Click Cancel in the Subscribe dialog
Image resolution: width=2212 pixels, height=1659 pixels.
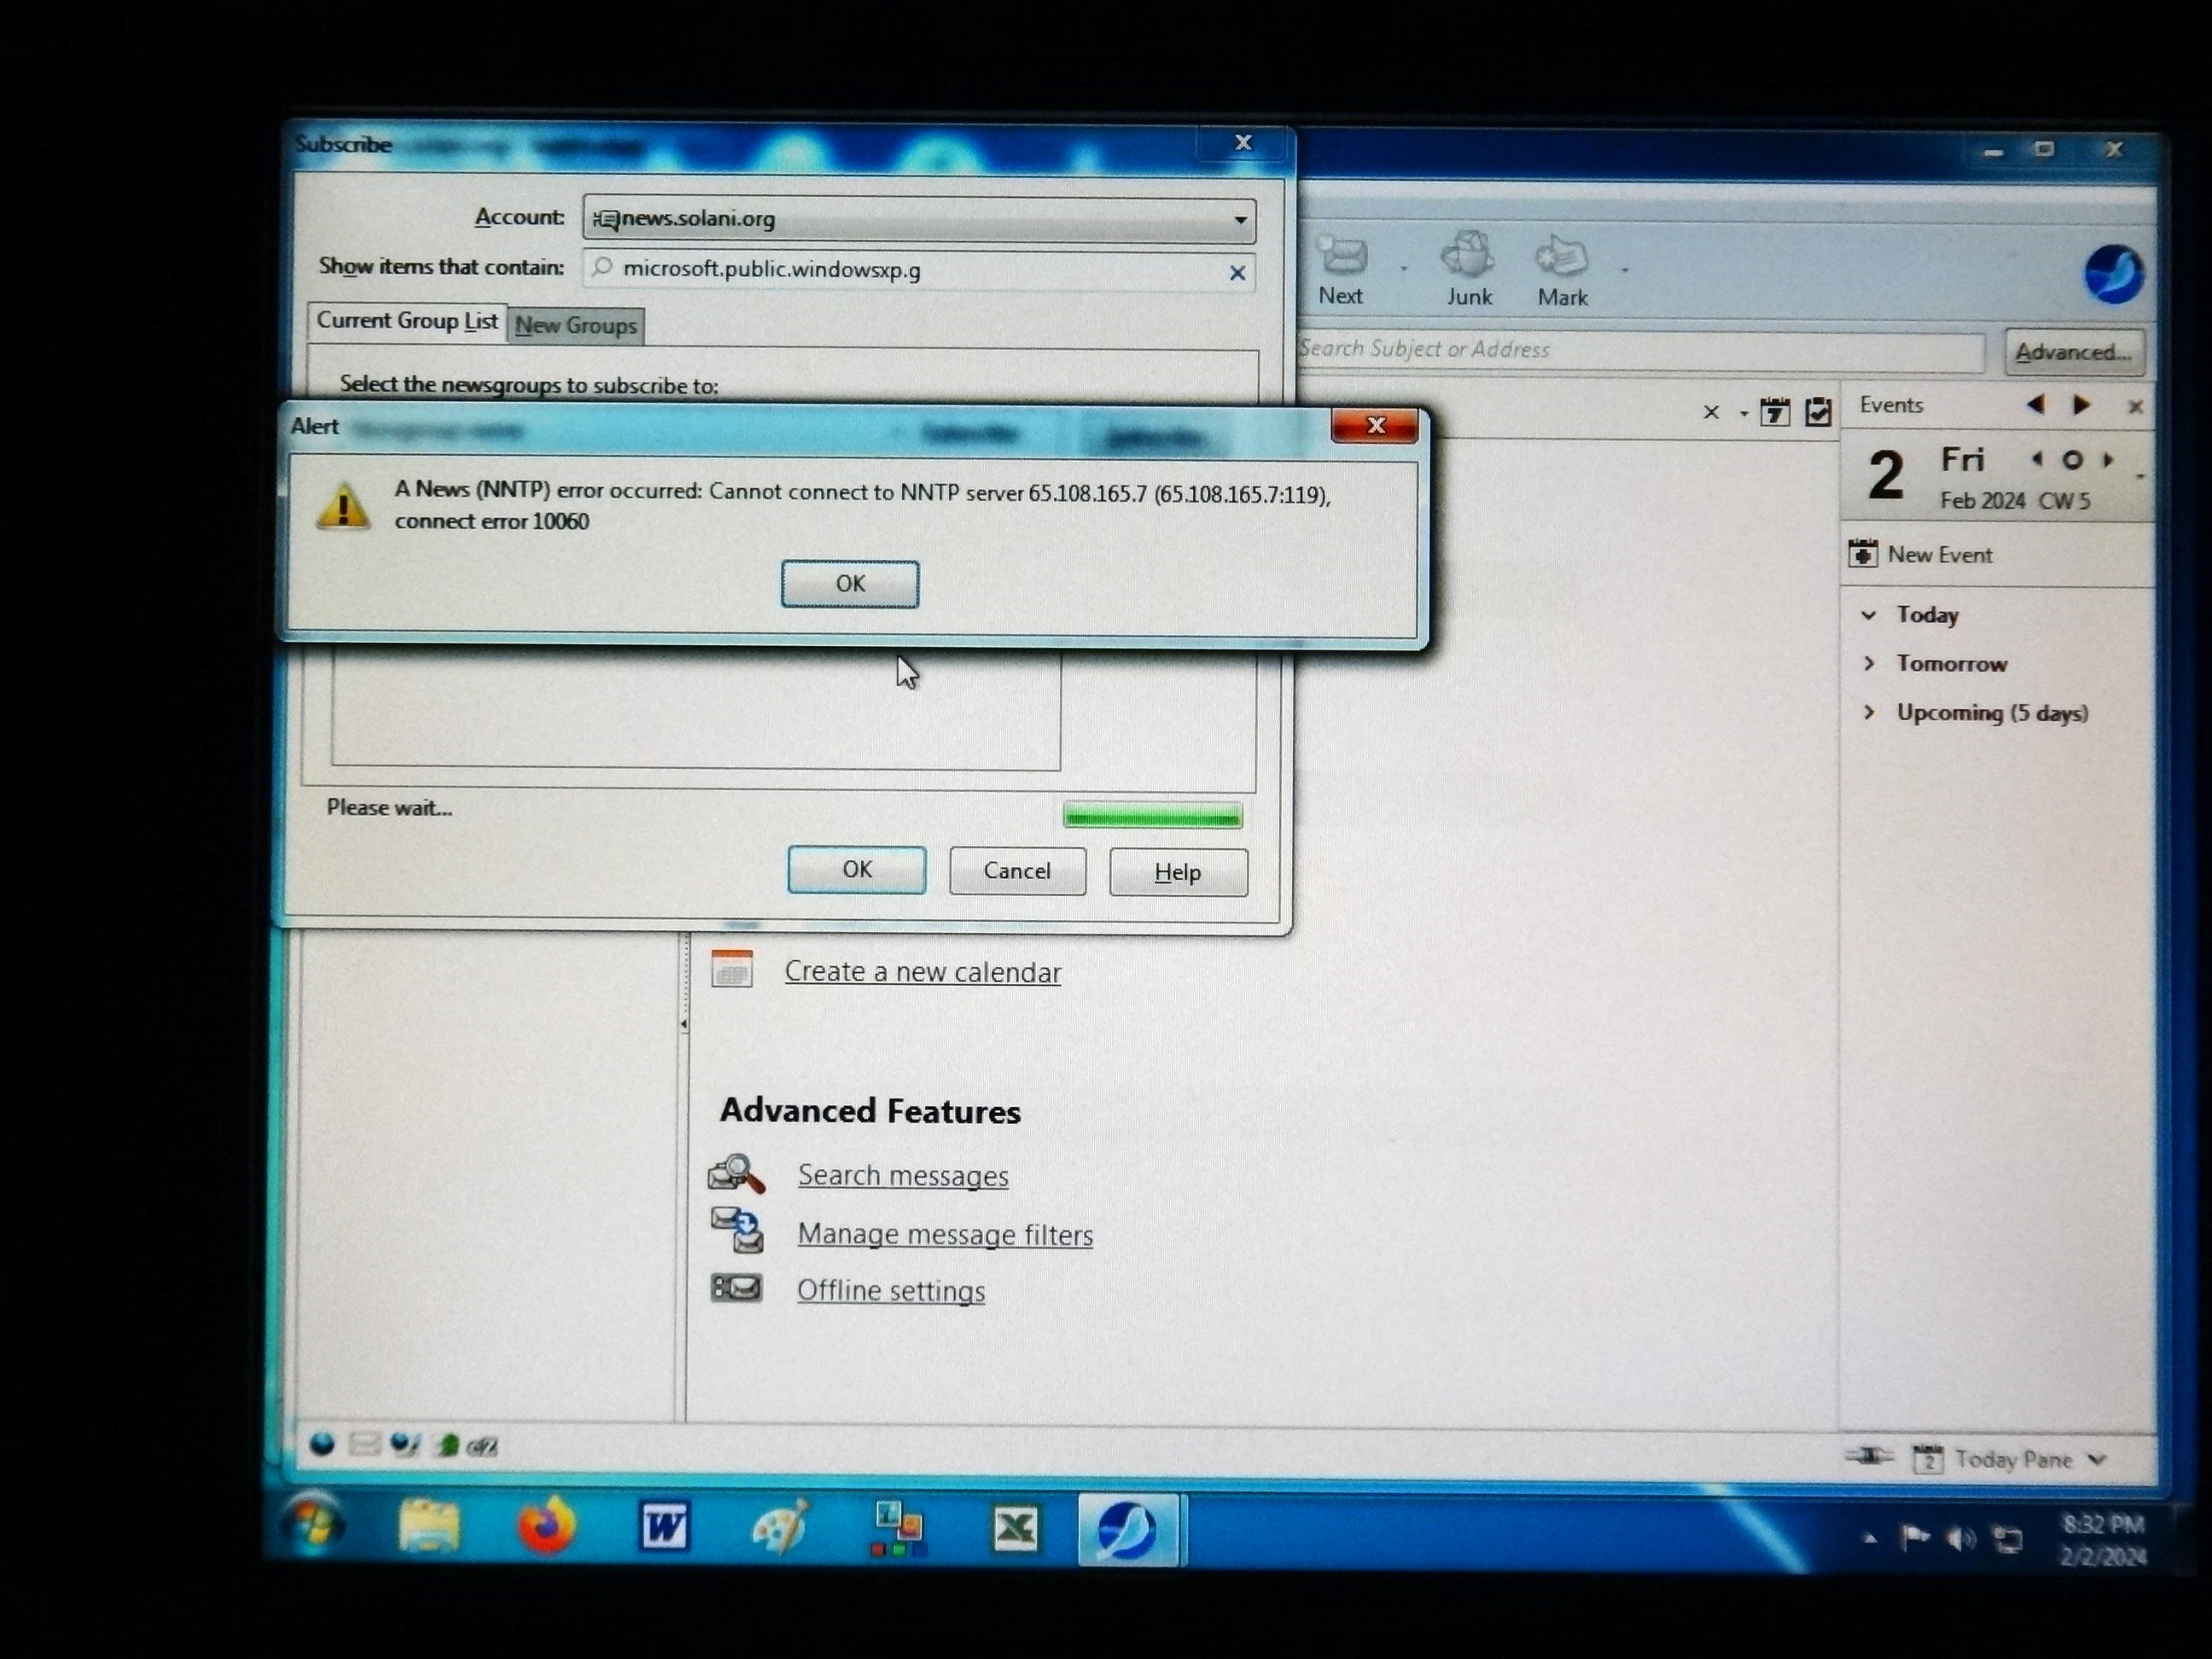tap(1017, 871)
